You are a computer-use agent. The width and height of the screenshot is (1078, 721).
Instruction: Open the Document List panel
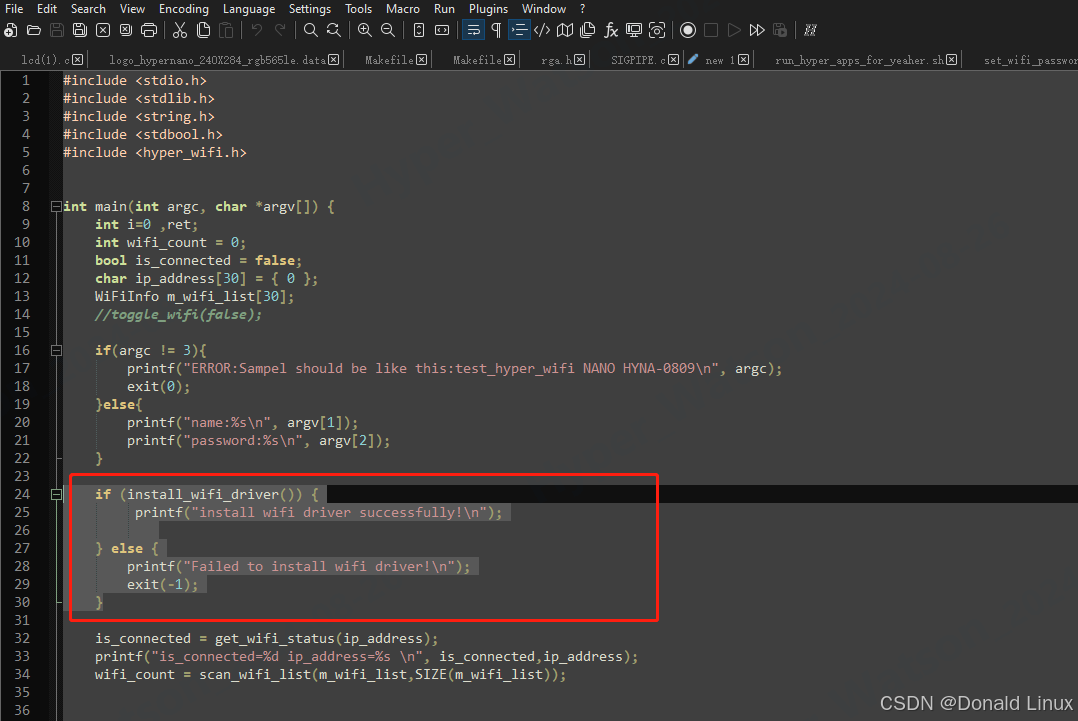tap(588, 30)
